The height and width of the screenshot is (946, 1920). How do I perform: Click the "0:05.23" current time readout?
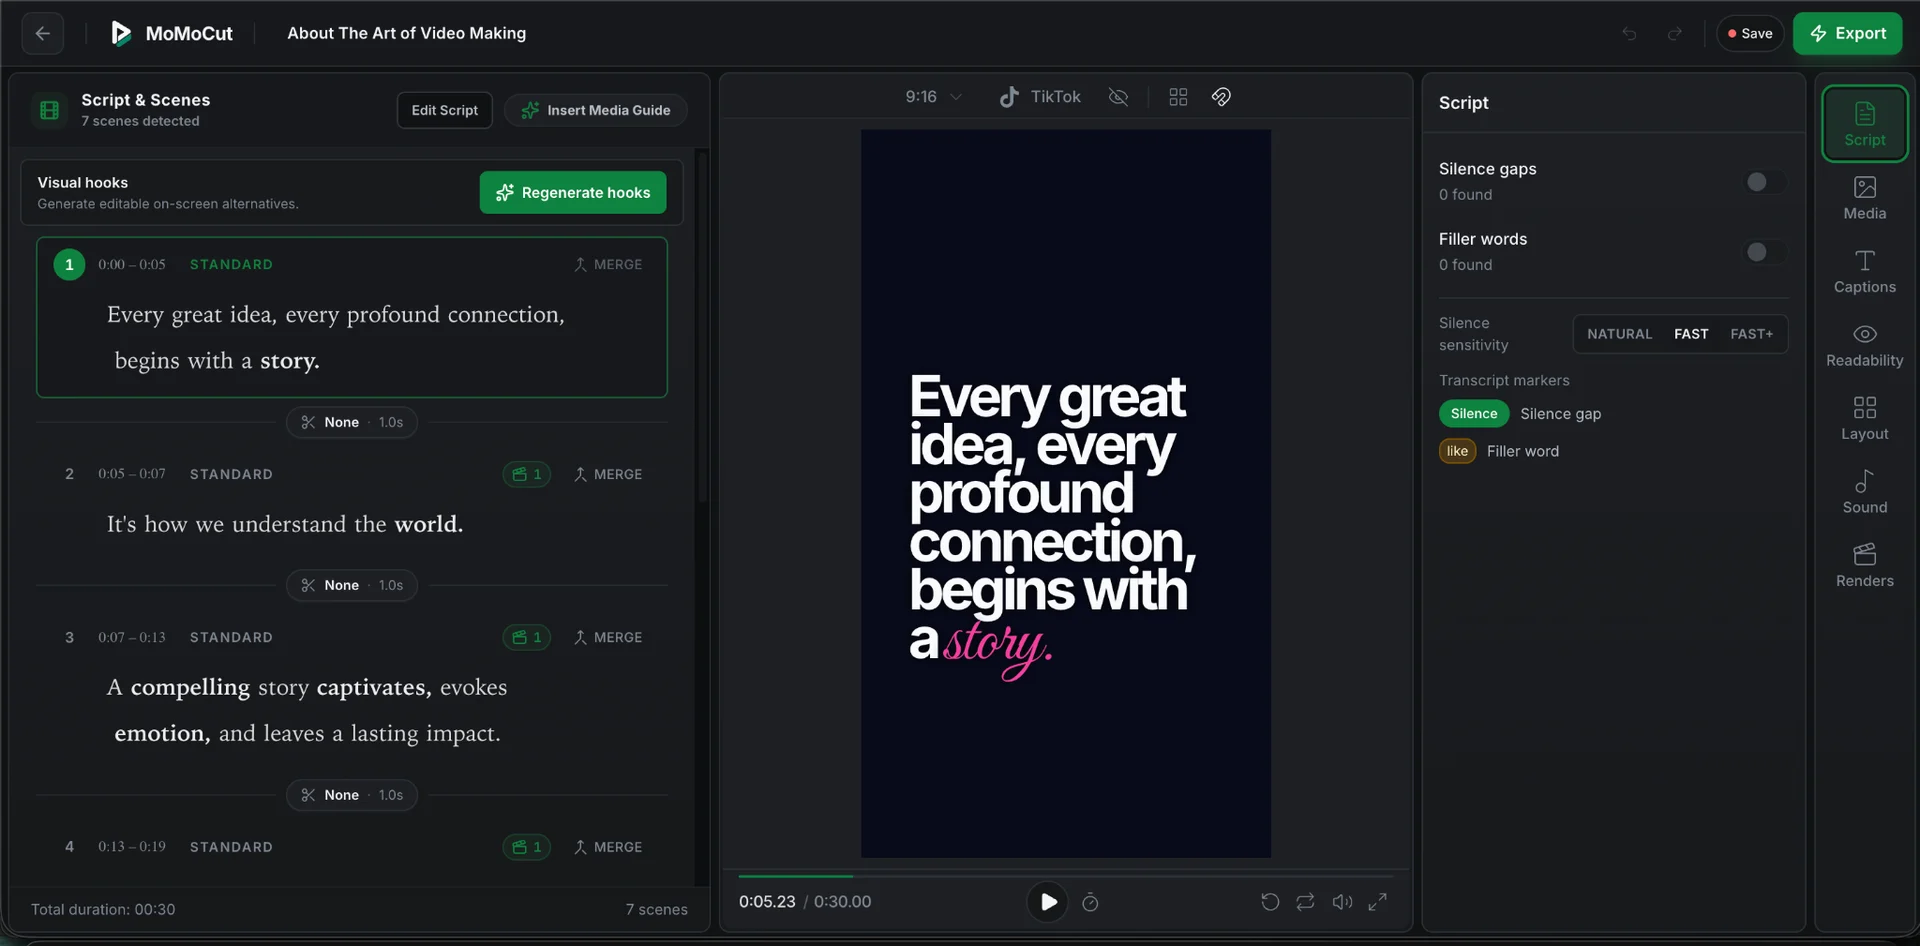pos(767,902)
